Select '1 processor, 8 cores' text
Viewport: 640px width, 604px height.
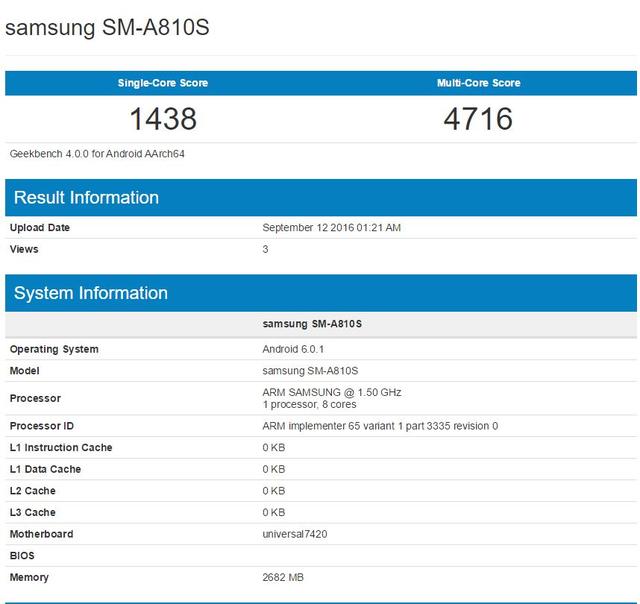pos(309,404)
